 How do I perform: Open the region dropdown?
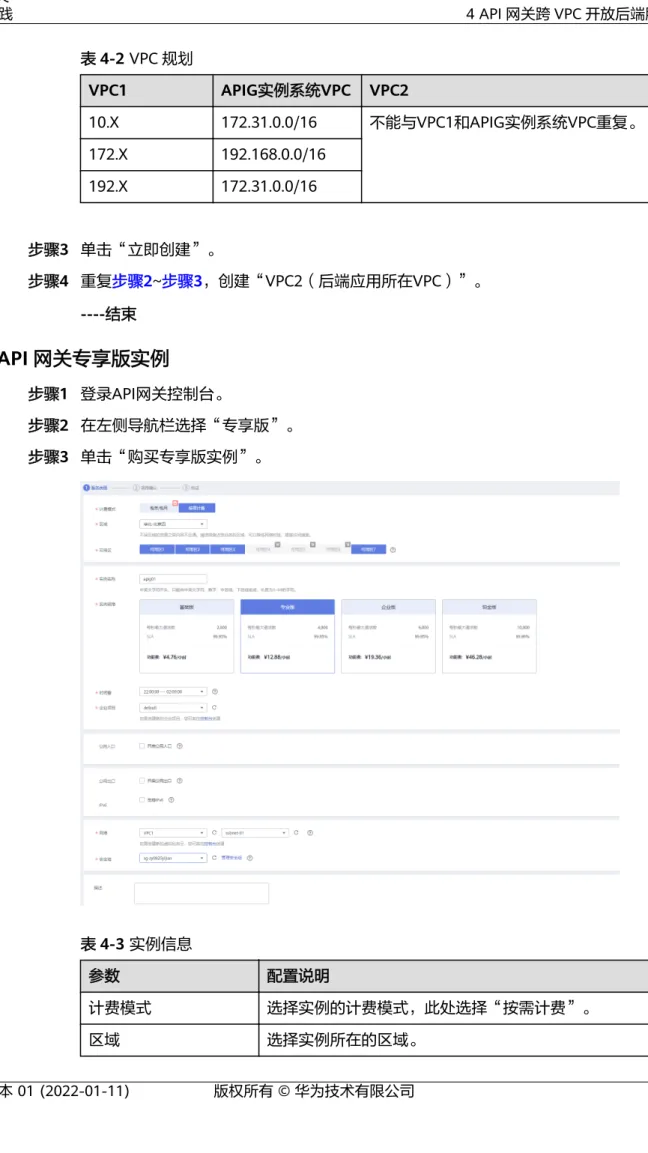tap(173, 524)
